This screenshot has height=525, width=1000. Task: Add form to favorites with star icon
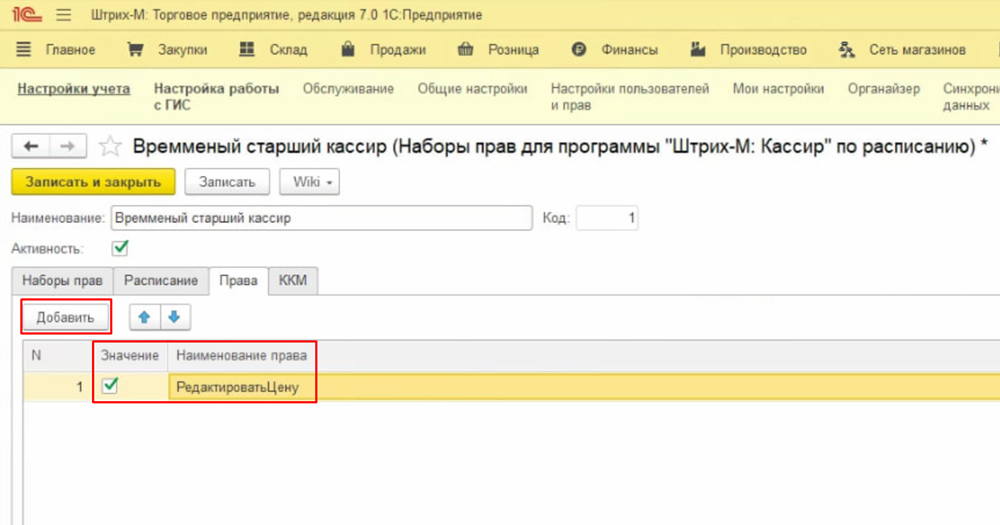(110, 148)
